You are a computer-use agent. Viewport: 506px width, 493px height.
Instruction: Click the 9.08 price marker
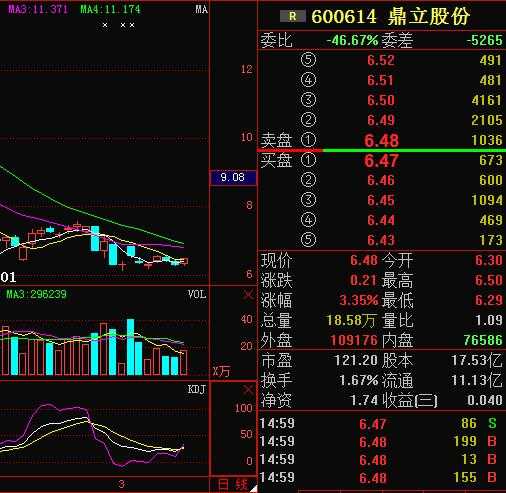[x=233, y=177]
